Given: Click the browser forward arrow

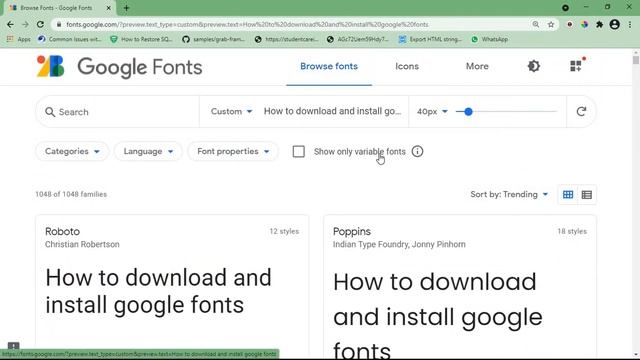Looking at the screenshot, I should (x=25, y=24).
